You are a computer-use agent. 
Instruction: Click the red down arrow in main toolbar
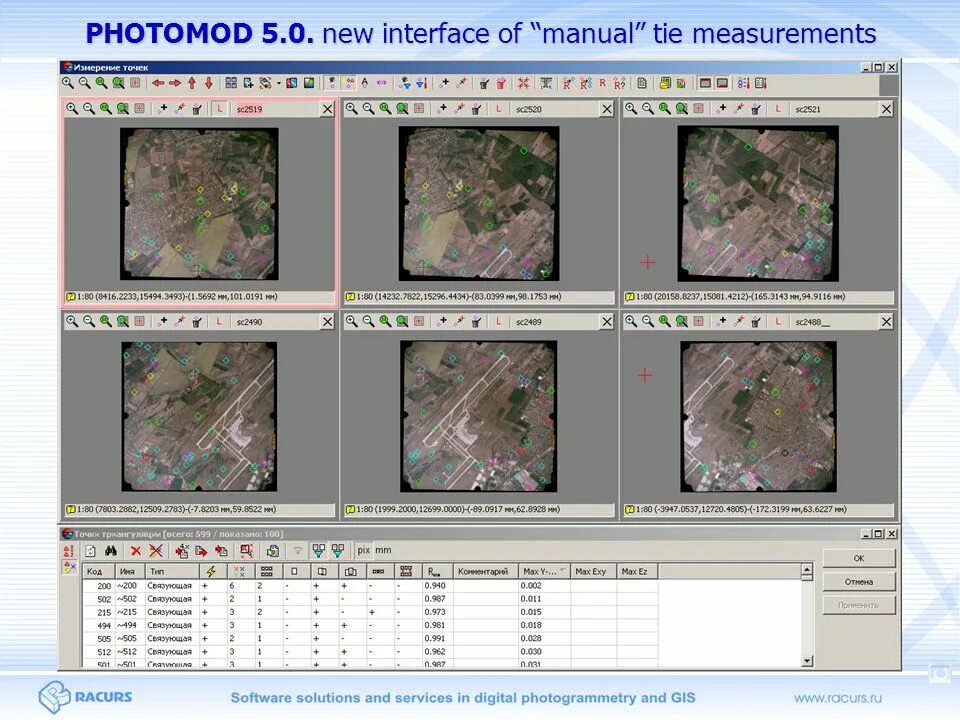(209, 83)
